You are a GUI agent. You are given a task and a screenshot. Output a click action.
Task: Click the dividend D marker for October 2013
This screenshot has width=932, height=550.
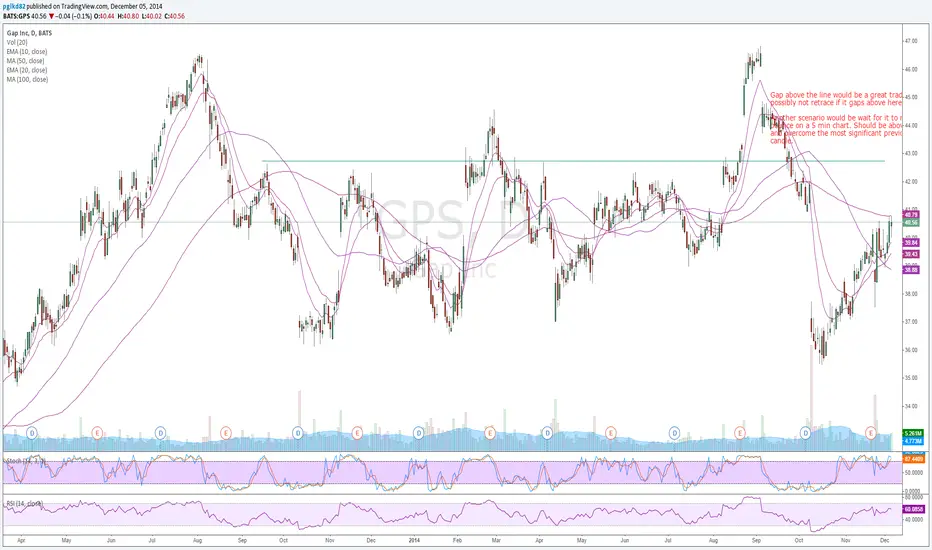298,433
